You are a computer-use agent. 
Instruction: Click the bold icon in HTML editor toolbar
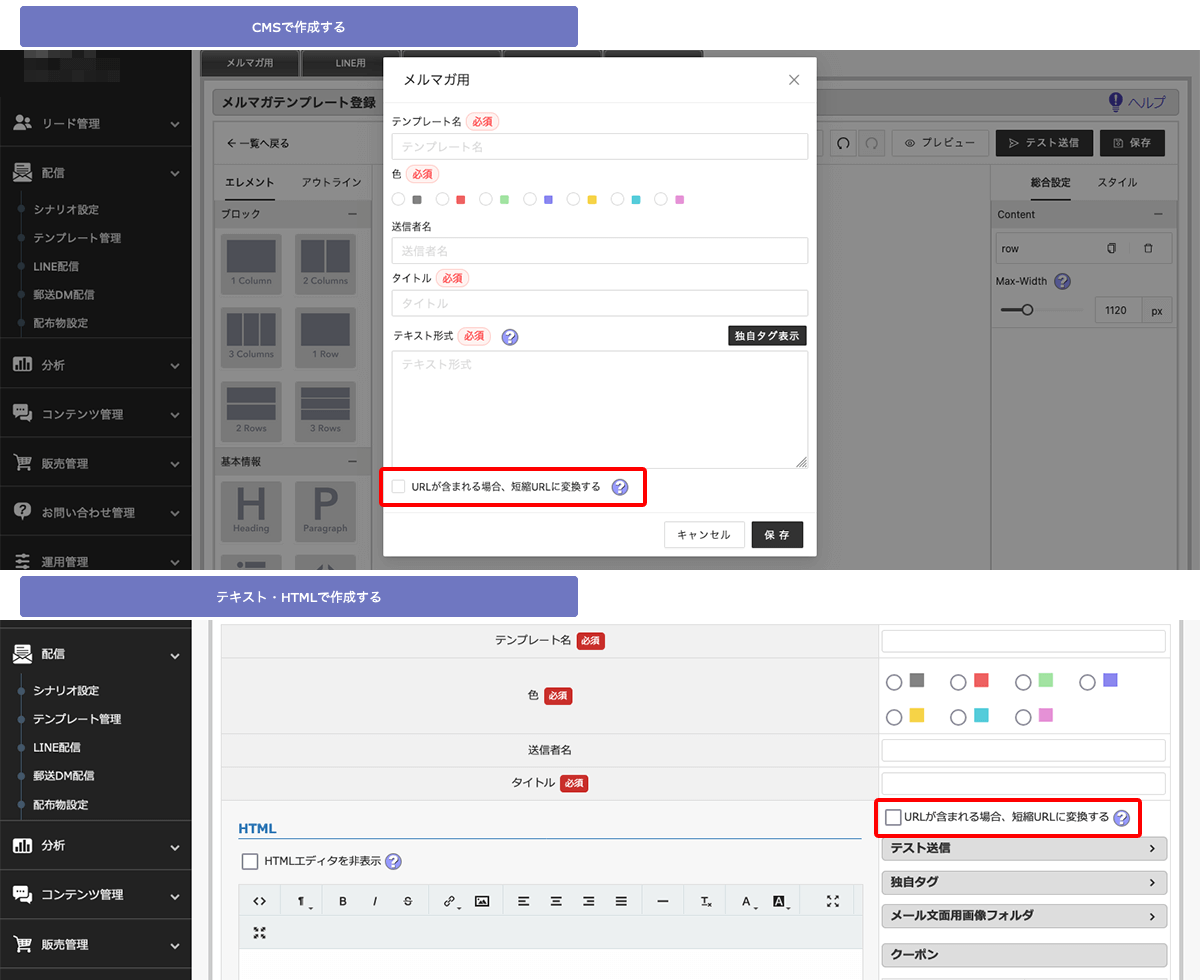(x=343, y=901)
